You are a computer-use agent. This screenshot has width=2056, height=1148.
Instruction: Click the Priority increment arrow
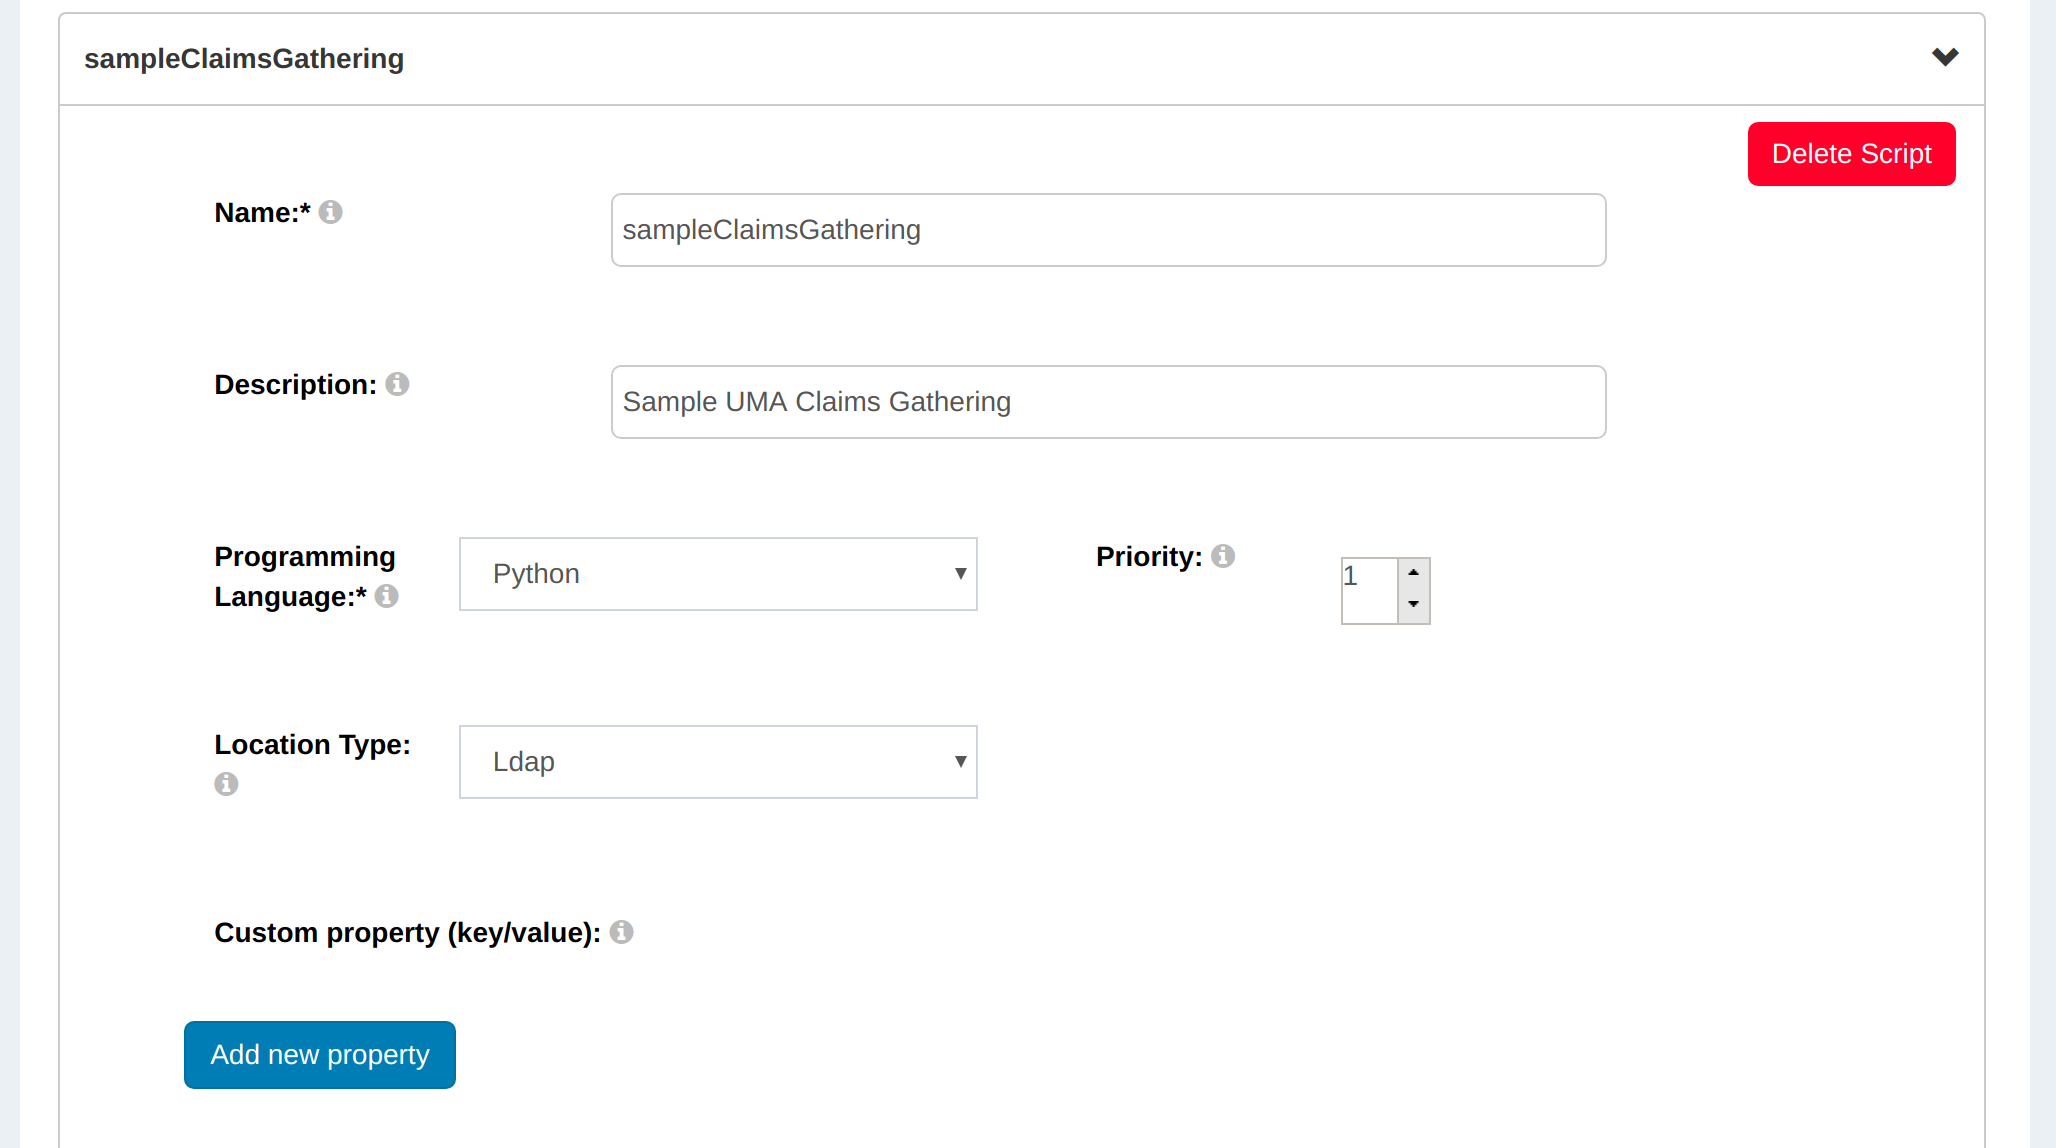click(1412, 572)
